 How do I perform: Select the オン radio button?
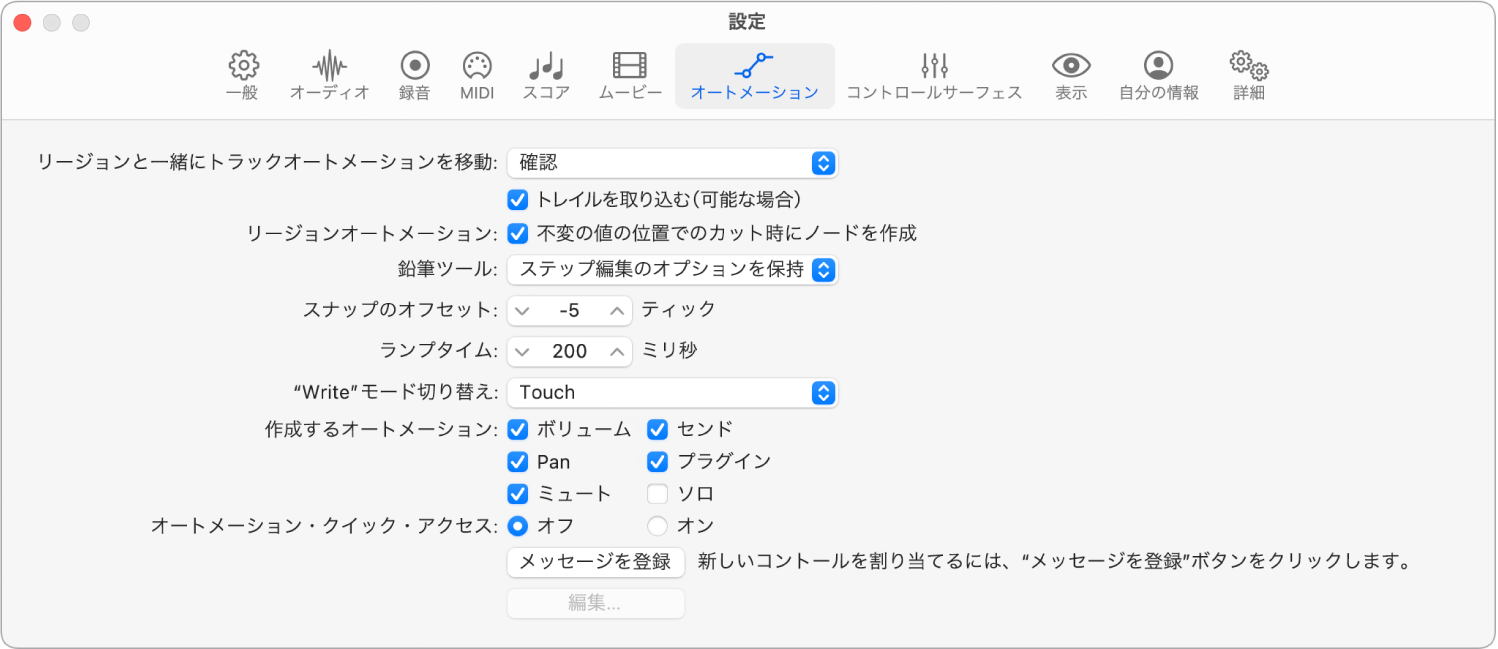pyautogui.click(x=657, y=525)
